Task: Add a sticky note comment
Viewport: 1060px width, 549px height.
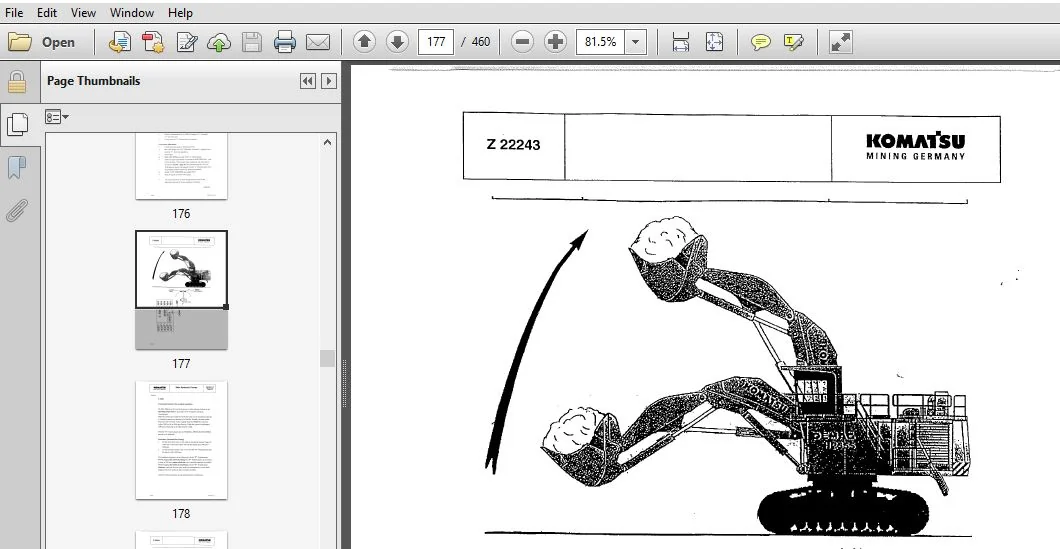Action: 761,42
